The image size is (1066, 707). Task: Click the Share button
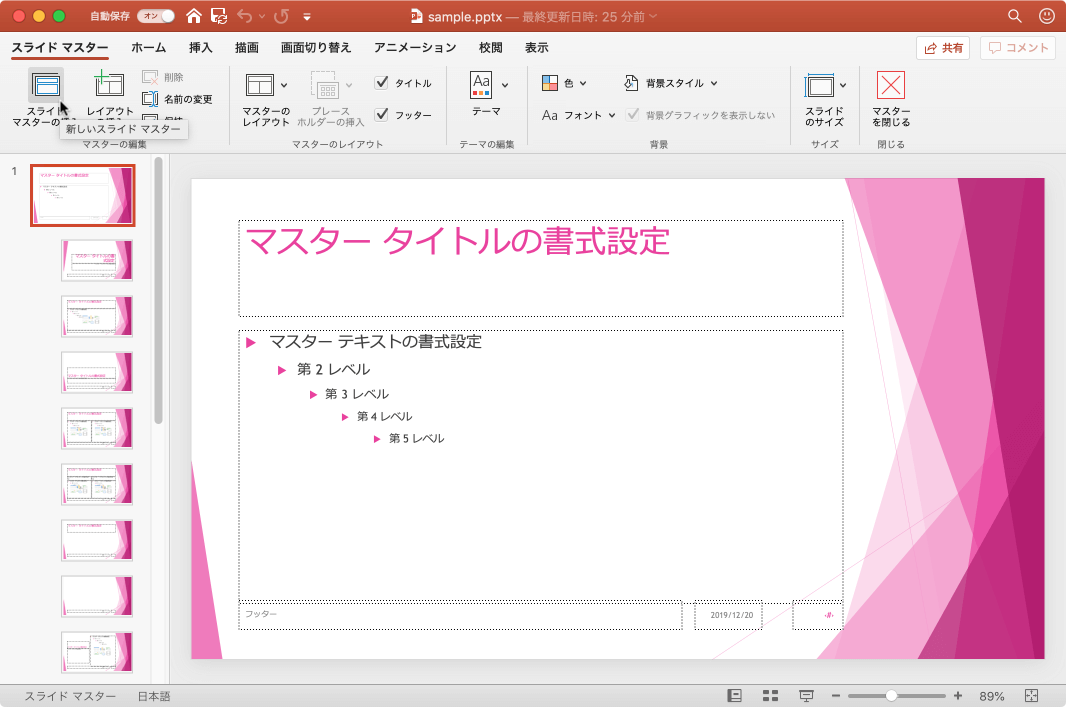[x=943, y=48]
